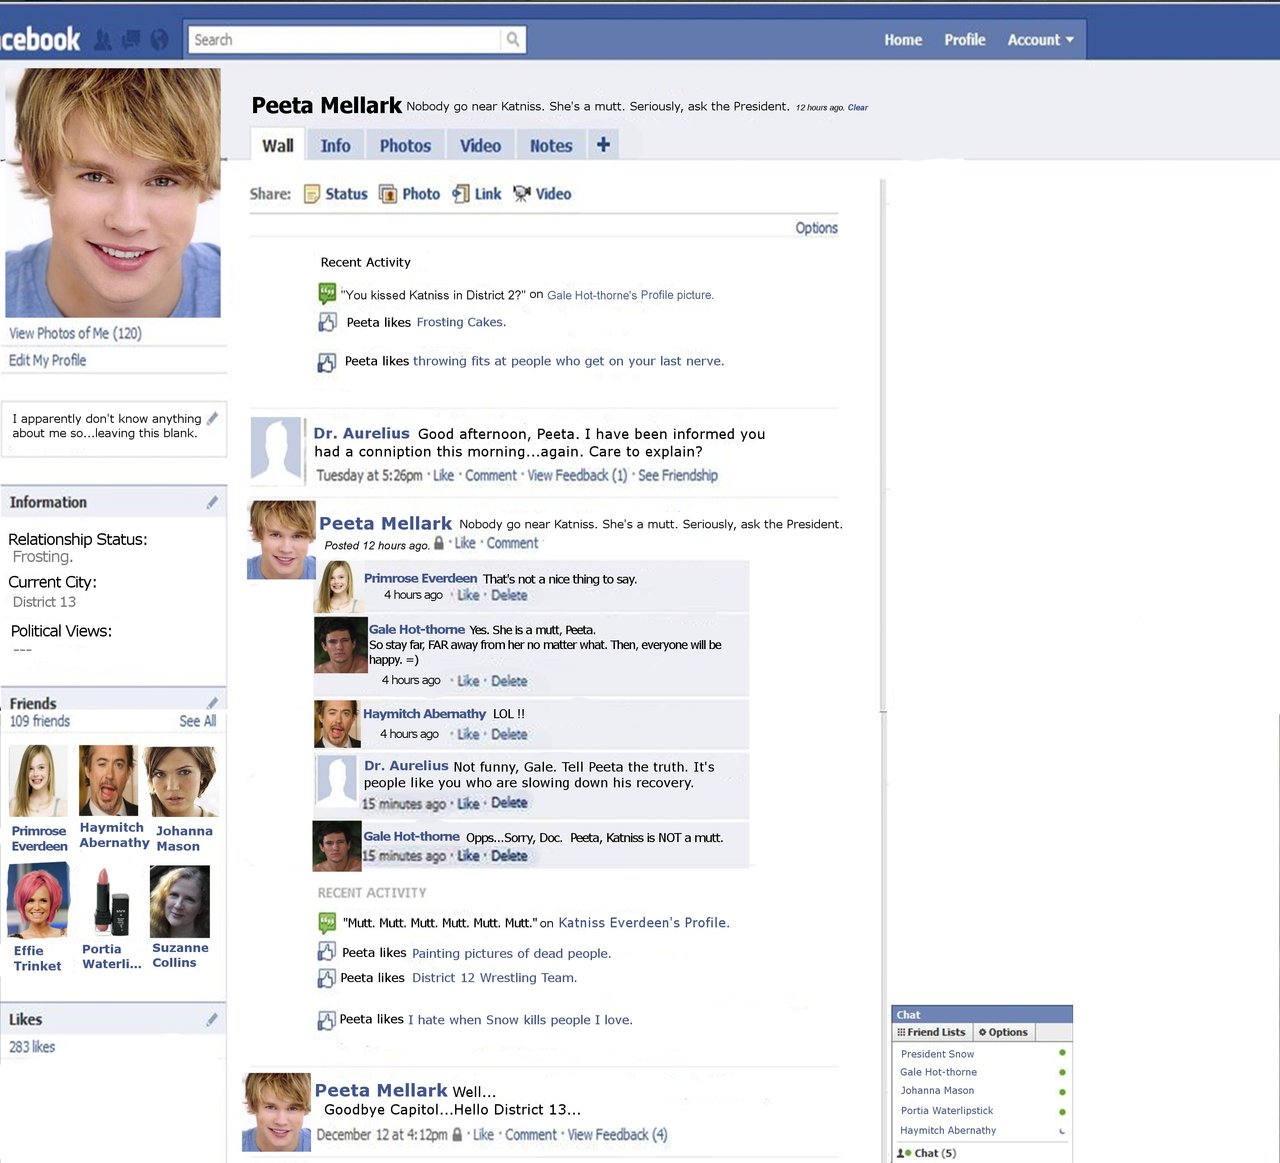This screenshot has height=1163, width=1280.
Task: Open messages icon in top bar
Action: pyautogui.click(x=130, y=40)
